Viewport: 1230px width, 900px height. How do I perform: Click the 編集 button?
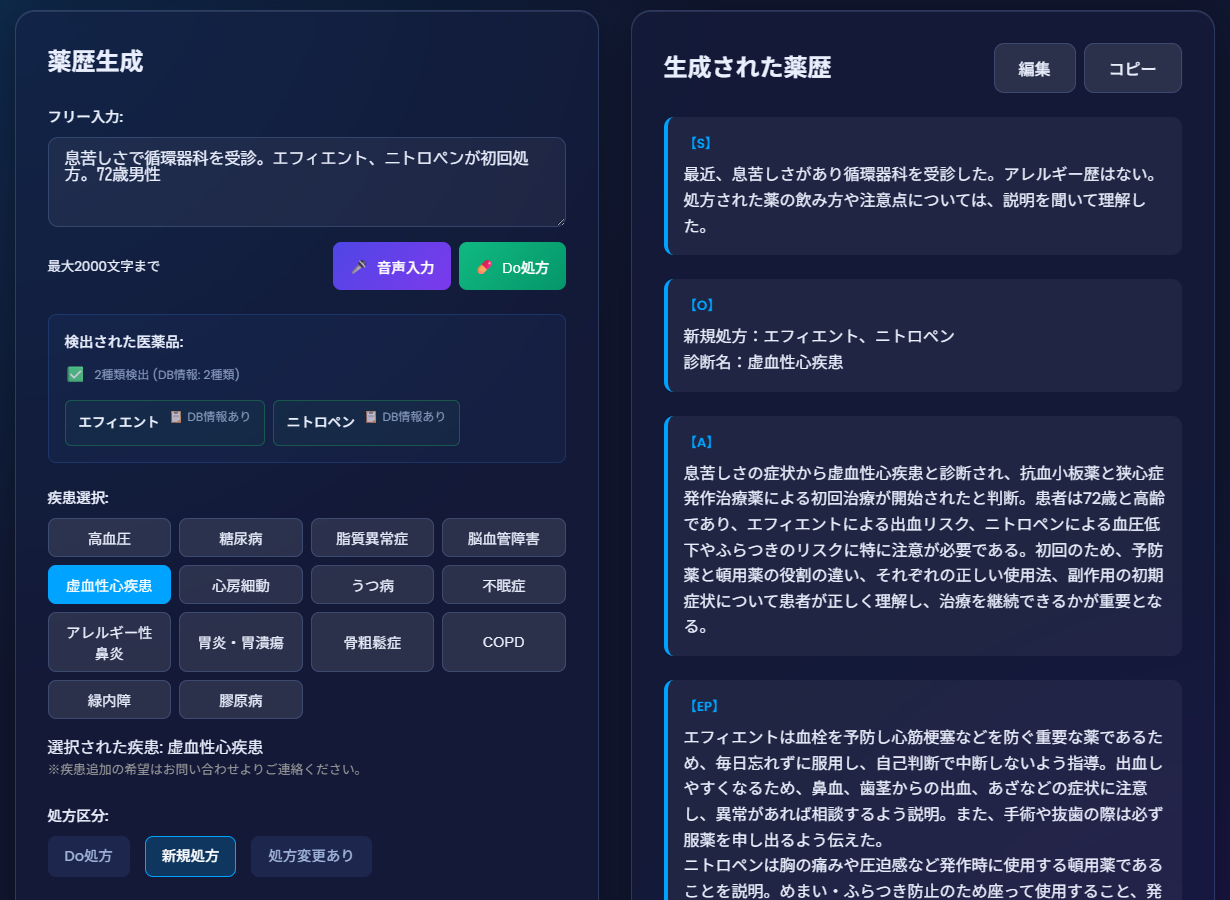[1035, 67]
